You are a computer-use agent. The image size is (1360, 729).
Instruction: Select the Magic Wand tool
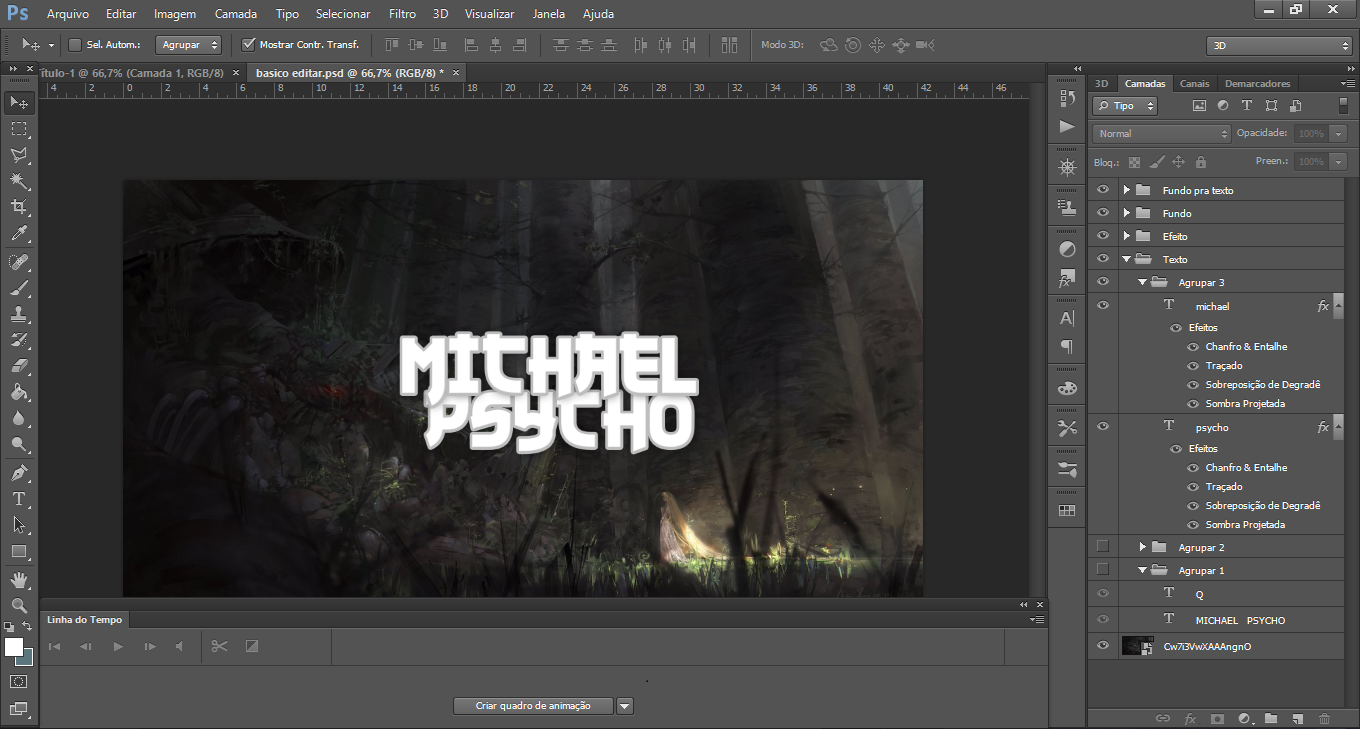[18, 181]
